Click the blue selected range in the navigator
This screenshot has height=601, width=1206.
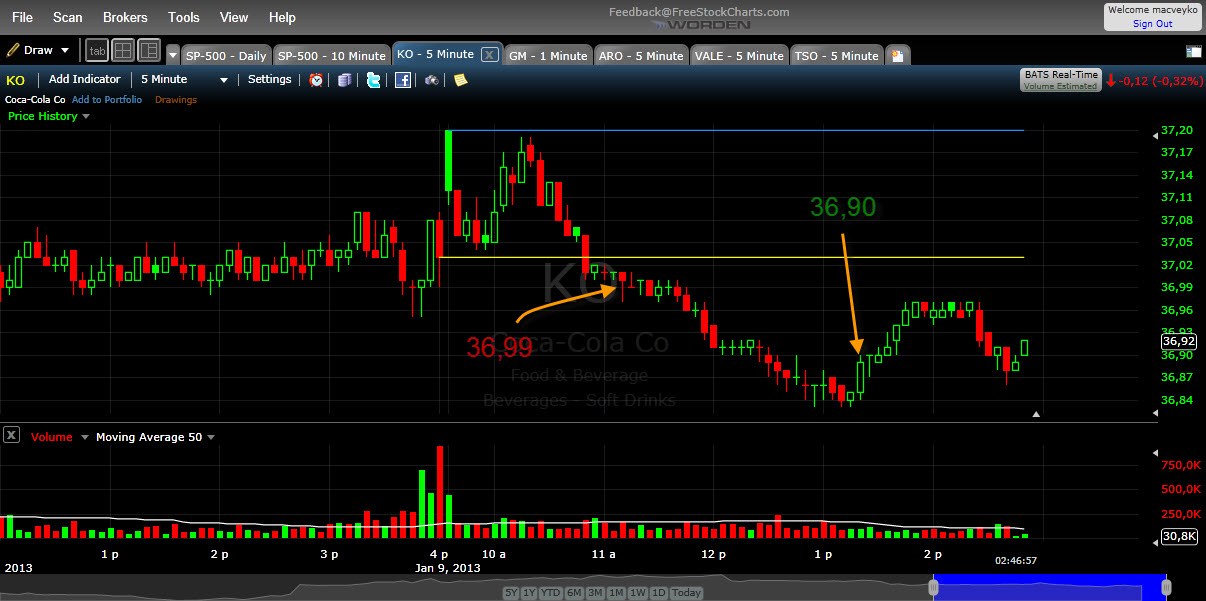pyautogui.click(x=1050, y=588)
